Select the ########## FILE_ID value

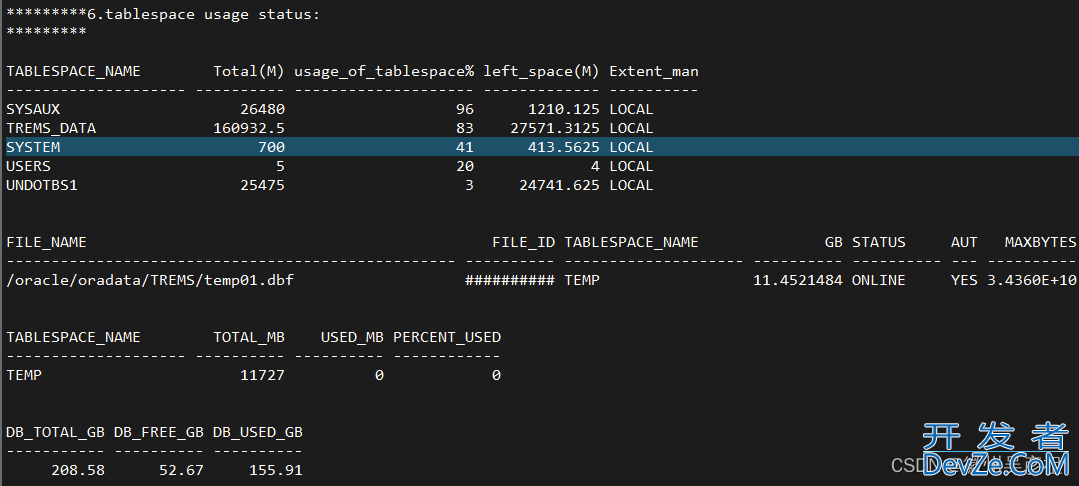coord(510,280)
